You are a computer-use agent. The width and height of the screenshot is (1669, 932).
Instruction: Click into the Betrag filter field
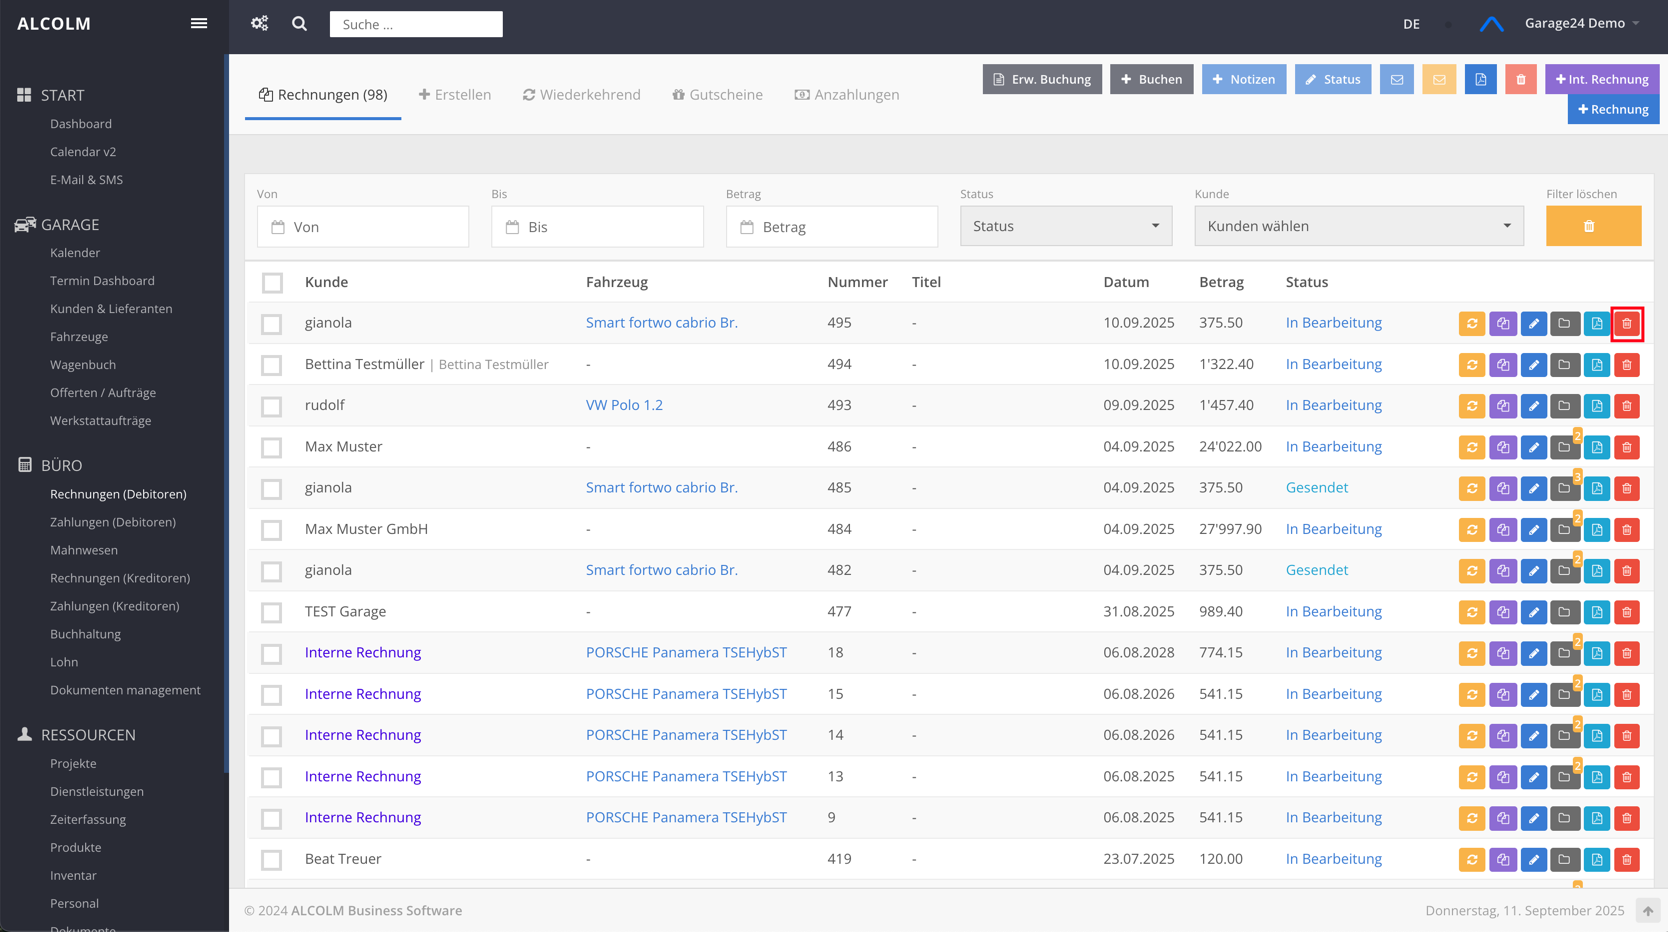pos(832,227)
